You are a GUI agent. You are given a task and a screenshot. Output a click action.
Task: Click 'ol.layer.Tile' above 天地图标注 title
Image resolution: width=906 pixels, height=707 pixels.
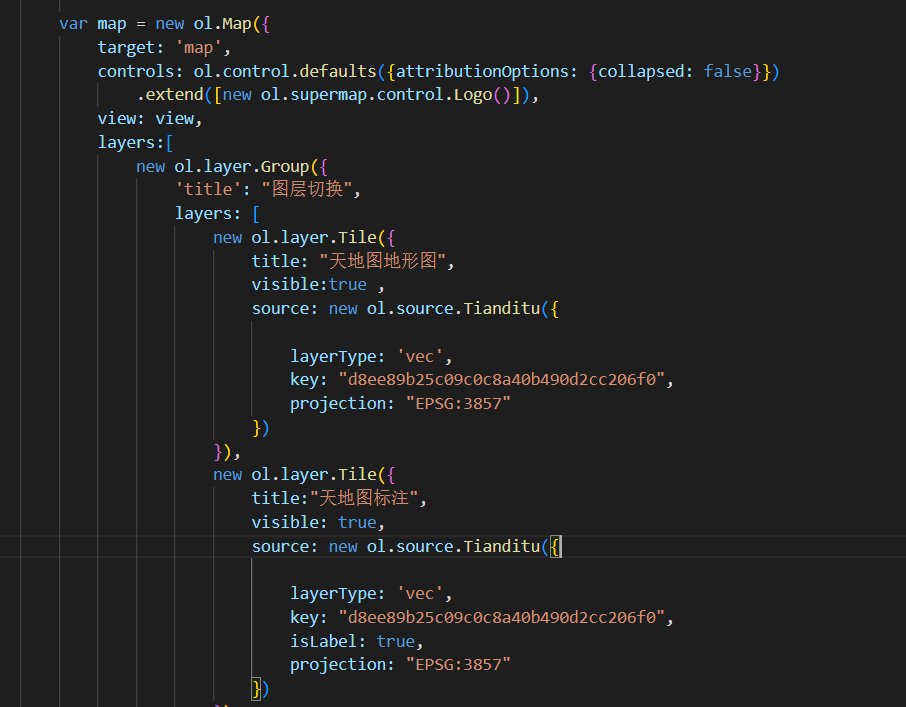point(314,474)
